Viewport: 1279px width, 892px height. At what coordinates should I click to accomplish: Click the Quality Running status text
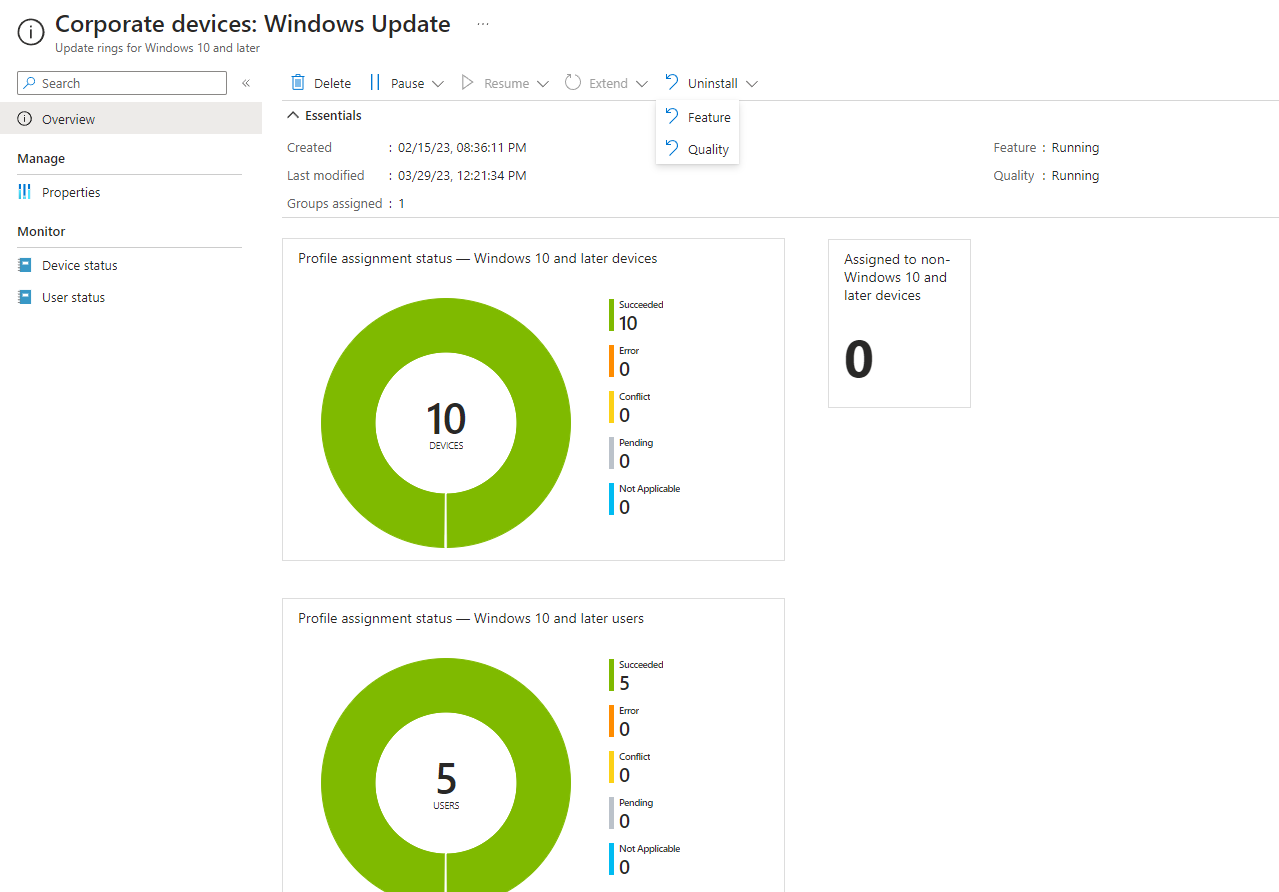(1075, 175)
